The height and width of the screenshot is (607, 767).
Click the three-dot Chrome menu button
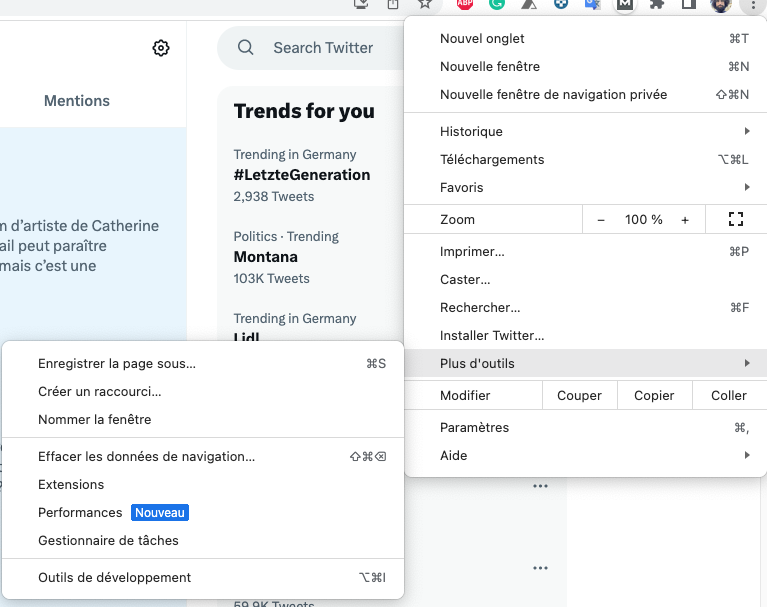click(753, 5)
